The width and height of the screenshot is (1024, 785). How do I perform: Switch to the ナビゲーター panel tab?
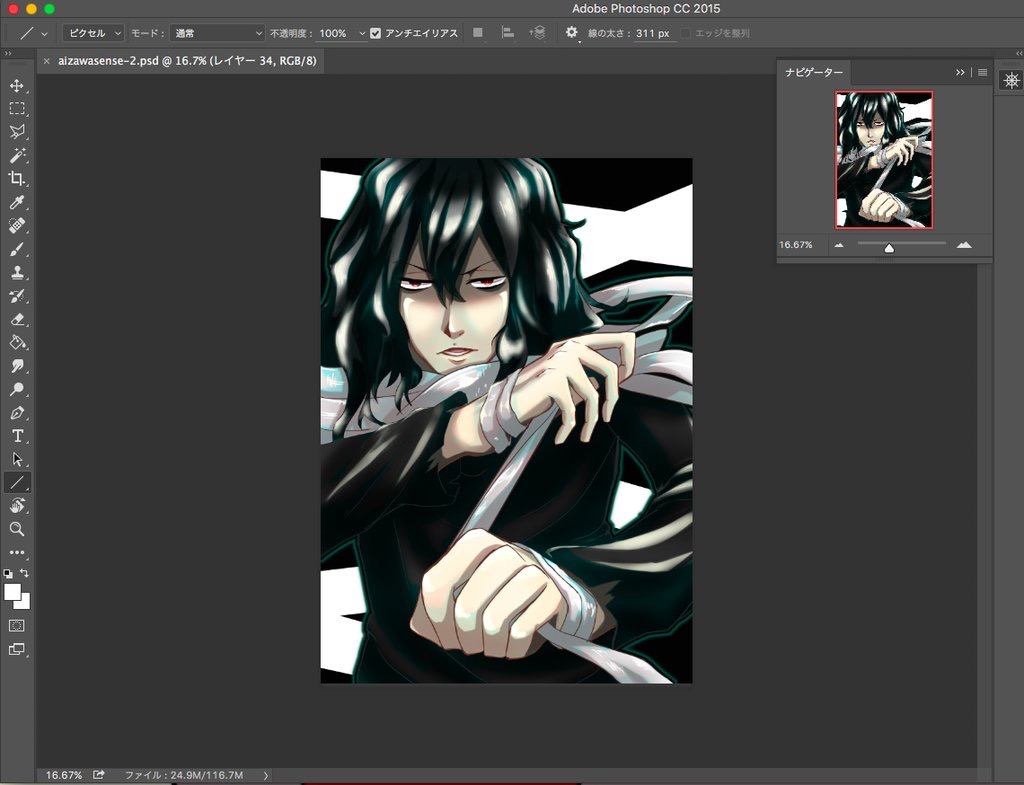pos(814,73)
